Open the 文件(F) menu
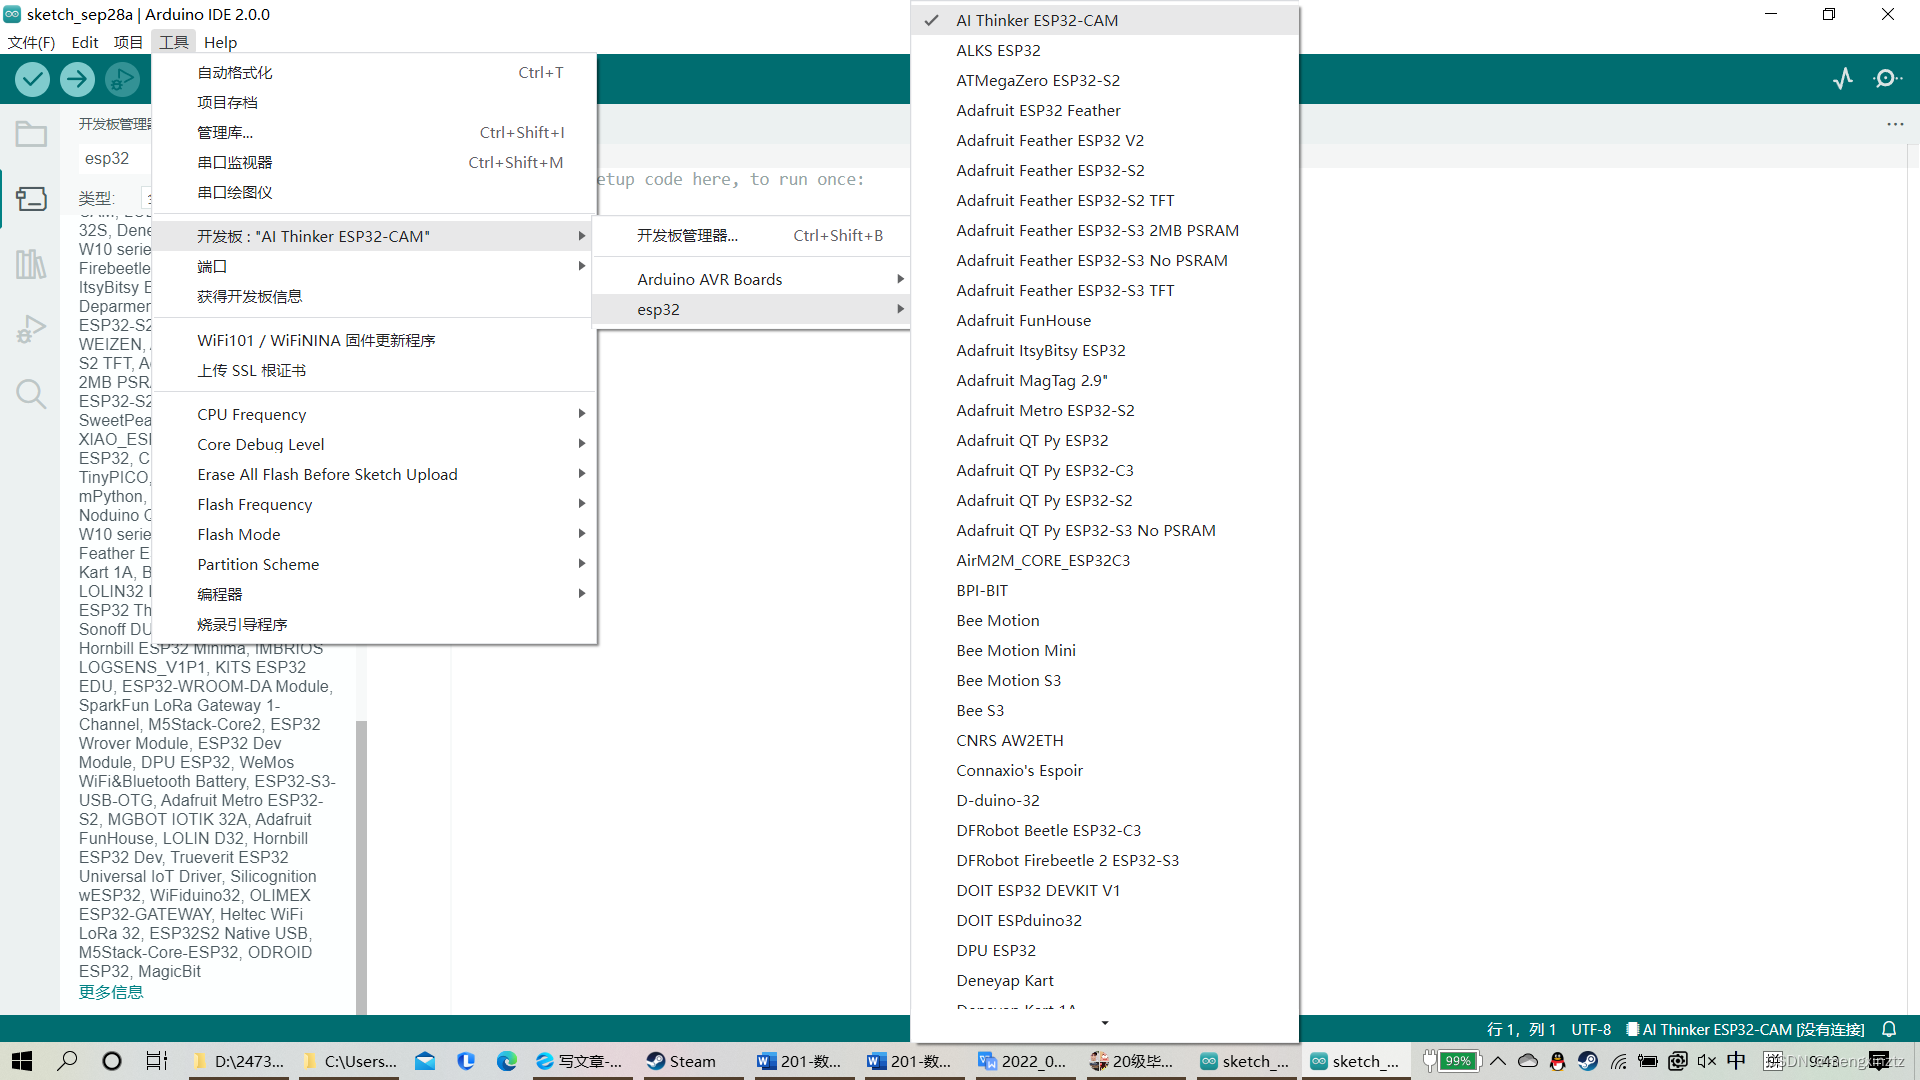 [31, 42]
